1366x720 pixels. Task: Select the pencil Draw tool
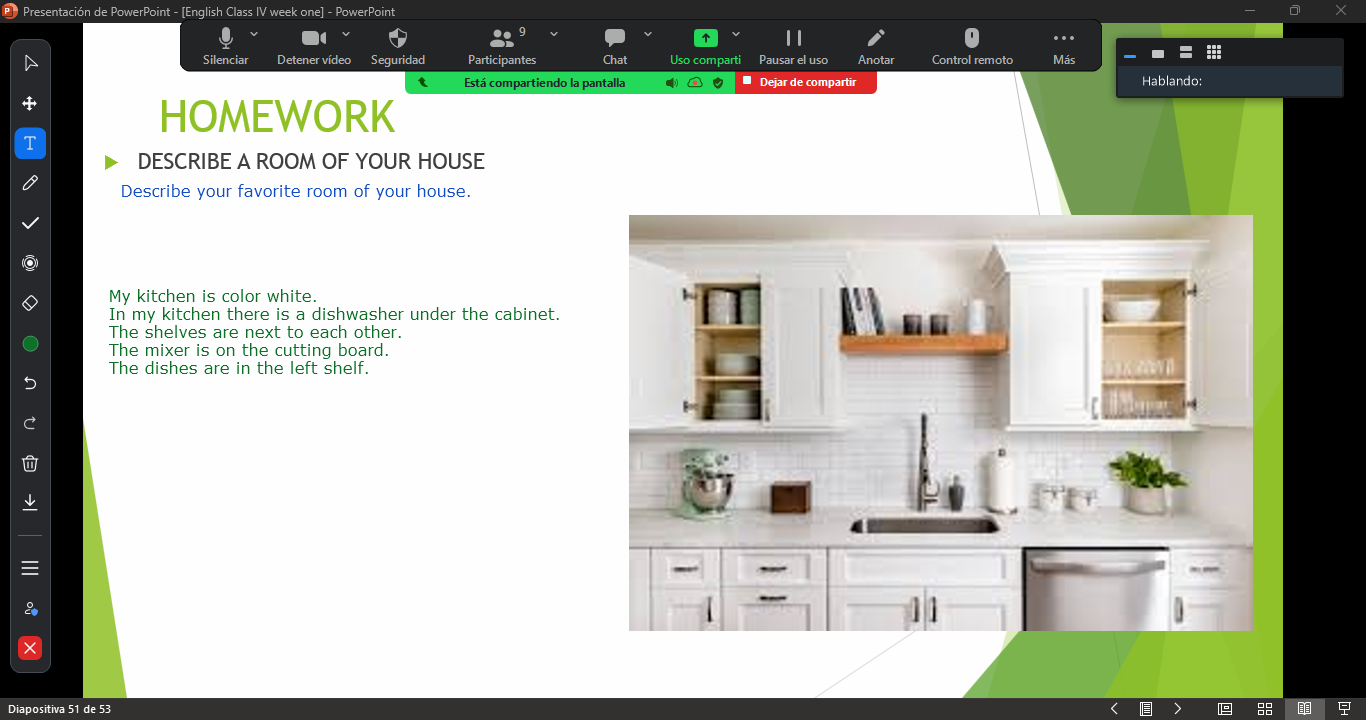pyautogui.click(x=30, y=183)
